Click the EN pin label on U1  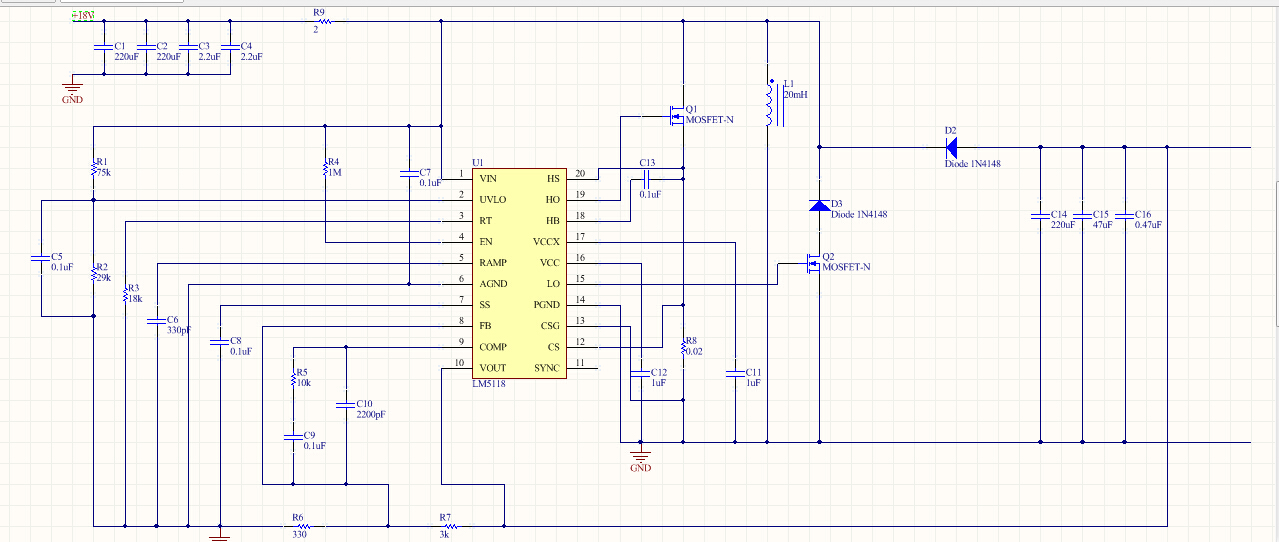click(486, 242)
